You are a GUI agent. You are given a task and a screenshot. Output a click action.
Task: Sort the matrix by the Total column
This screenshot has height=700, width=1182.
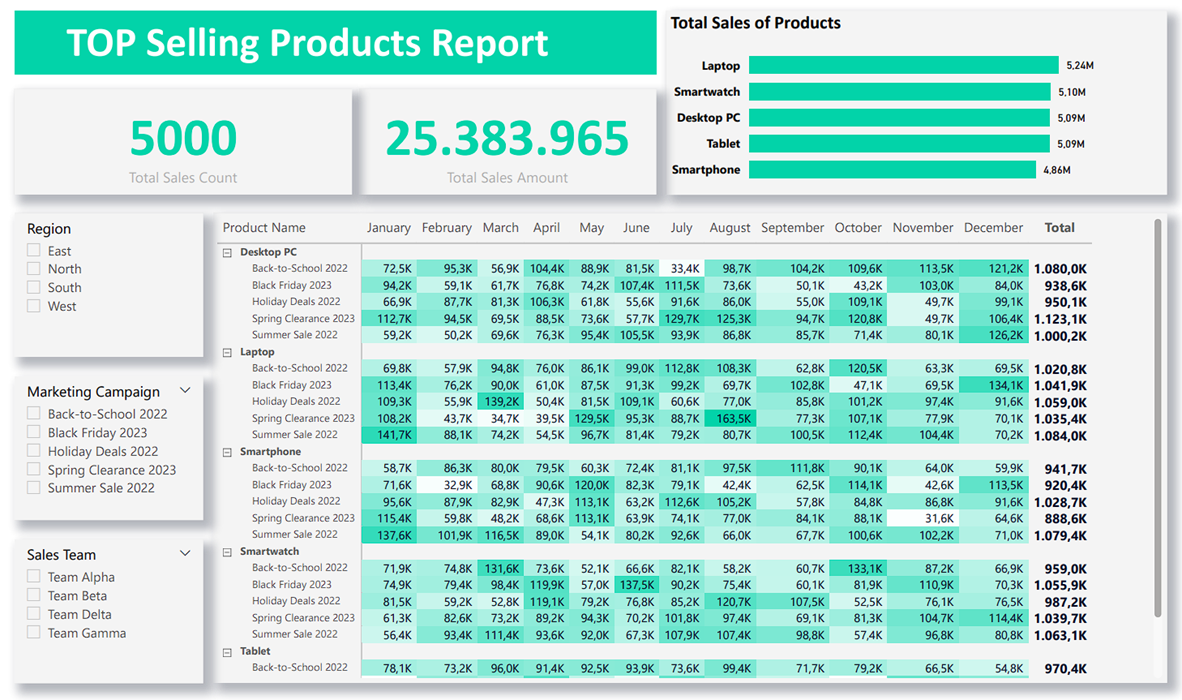point(1059,227)
